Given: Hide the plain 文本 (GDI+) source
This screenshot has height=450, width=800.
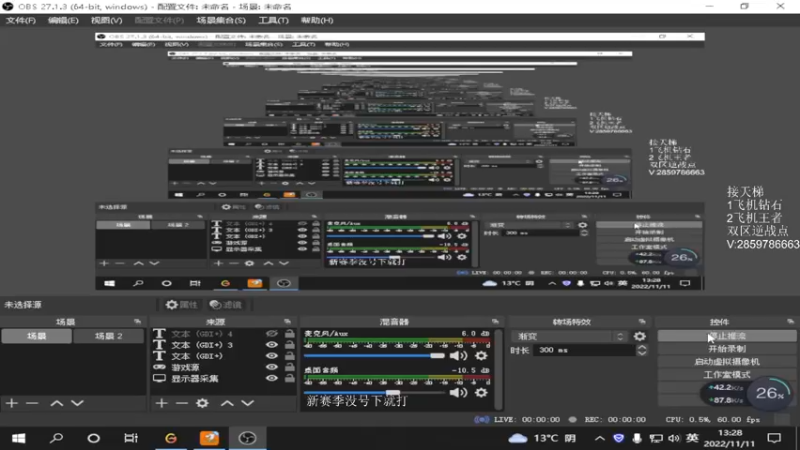Looking at the screenshot, I should (272, 356).
